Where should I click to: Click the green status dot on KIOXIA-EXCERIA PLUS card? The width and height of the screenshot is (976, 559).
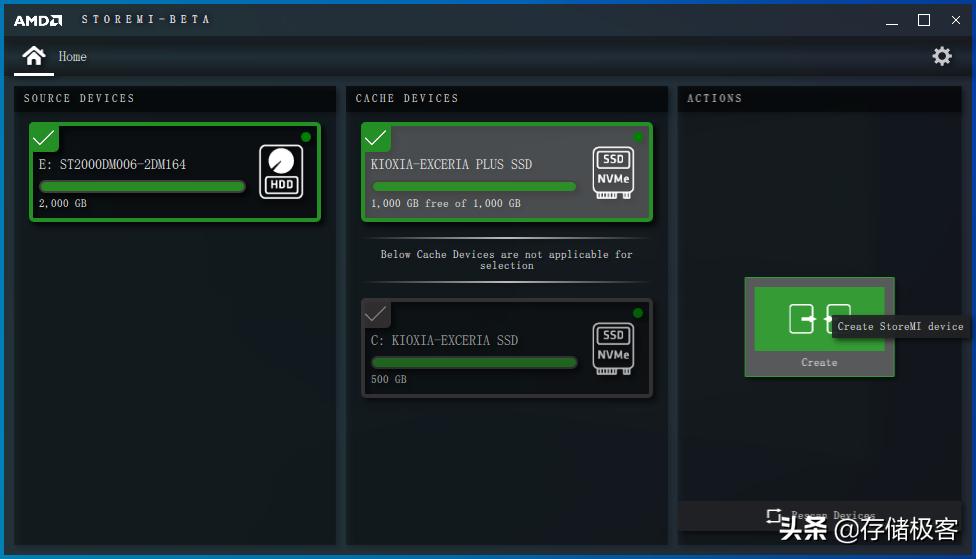pos(638,137)
